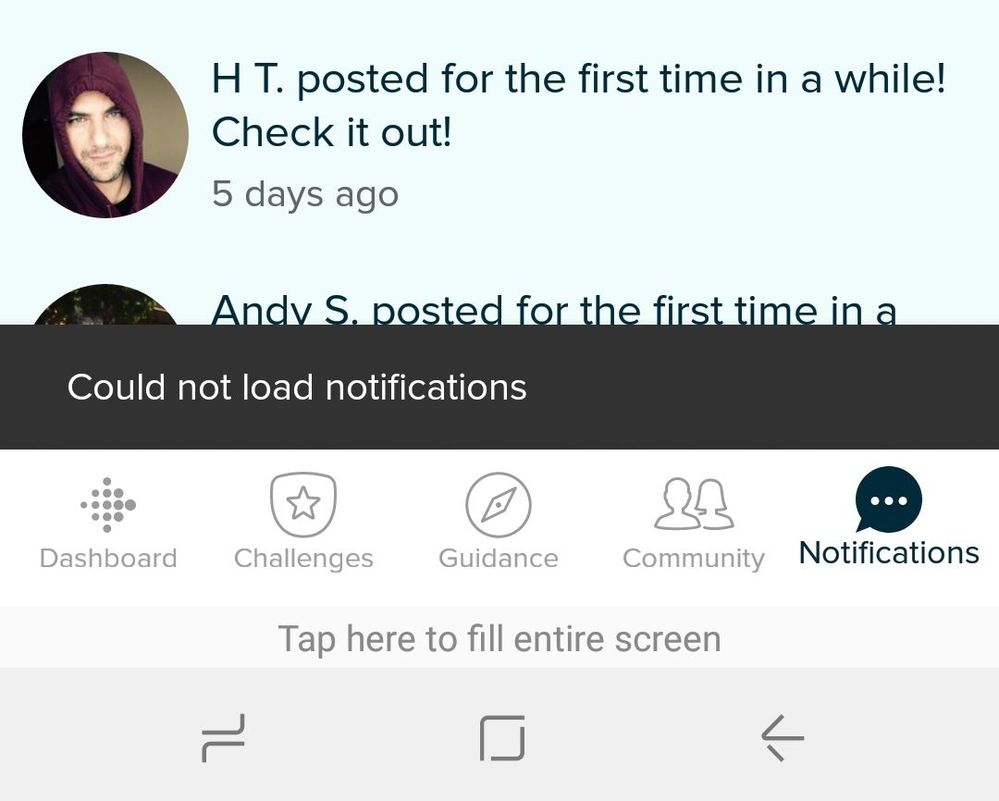
Task: Go to the Guidance tab label
Action: [x=498, y=558]
